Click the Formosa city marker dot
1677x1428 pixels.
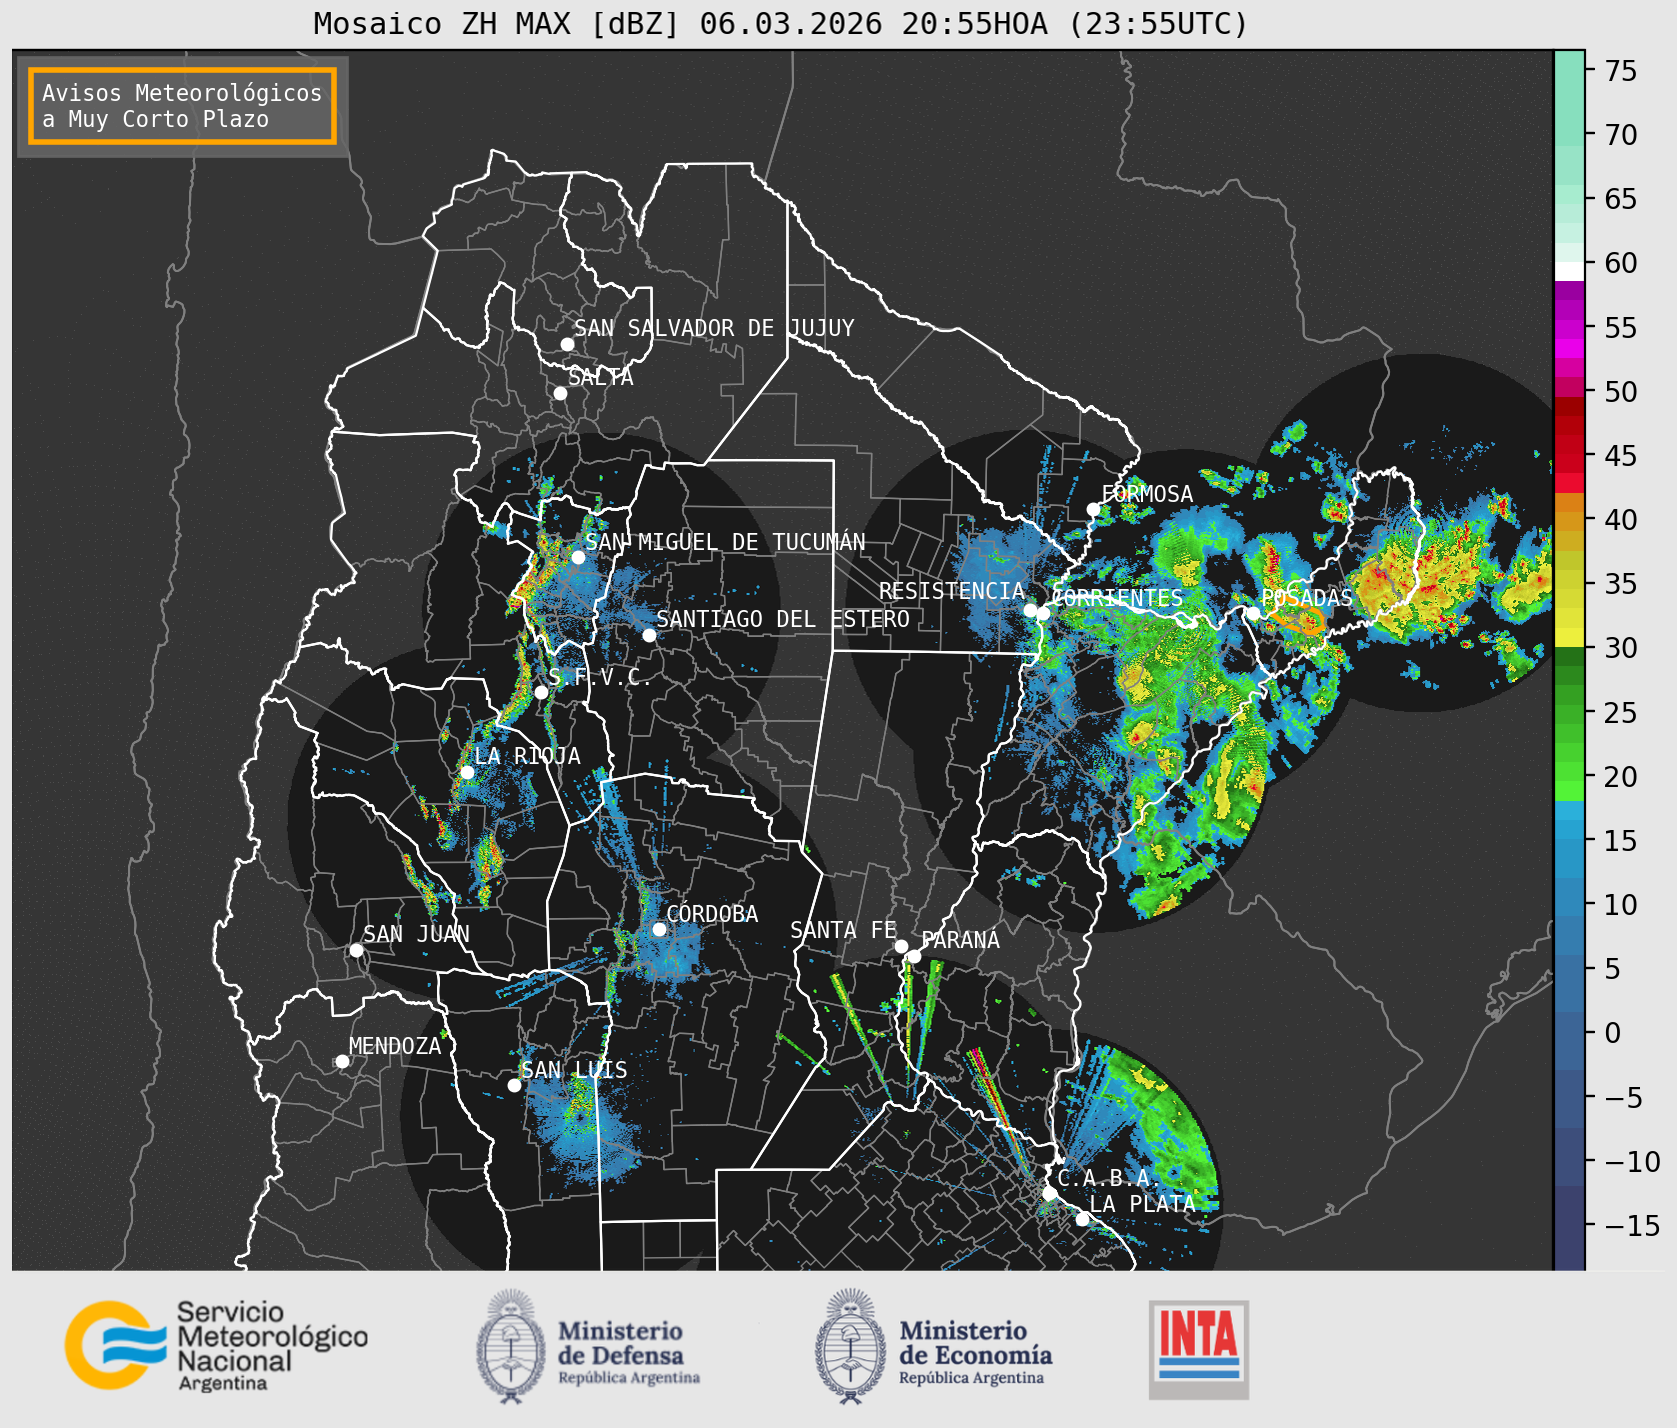click(x=1093, y=509)
